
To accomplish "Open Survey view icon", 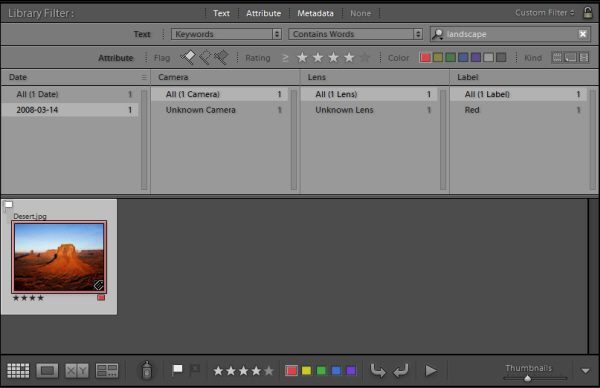I will [107, 370].
